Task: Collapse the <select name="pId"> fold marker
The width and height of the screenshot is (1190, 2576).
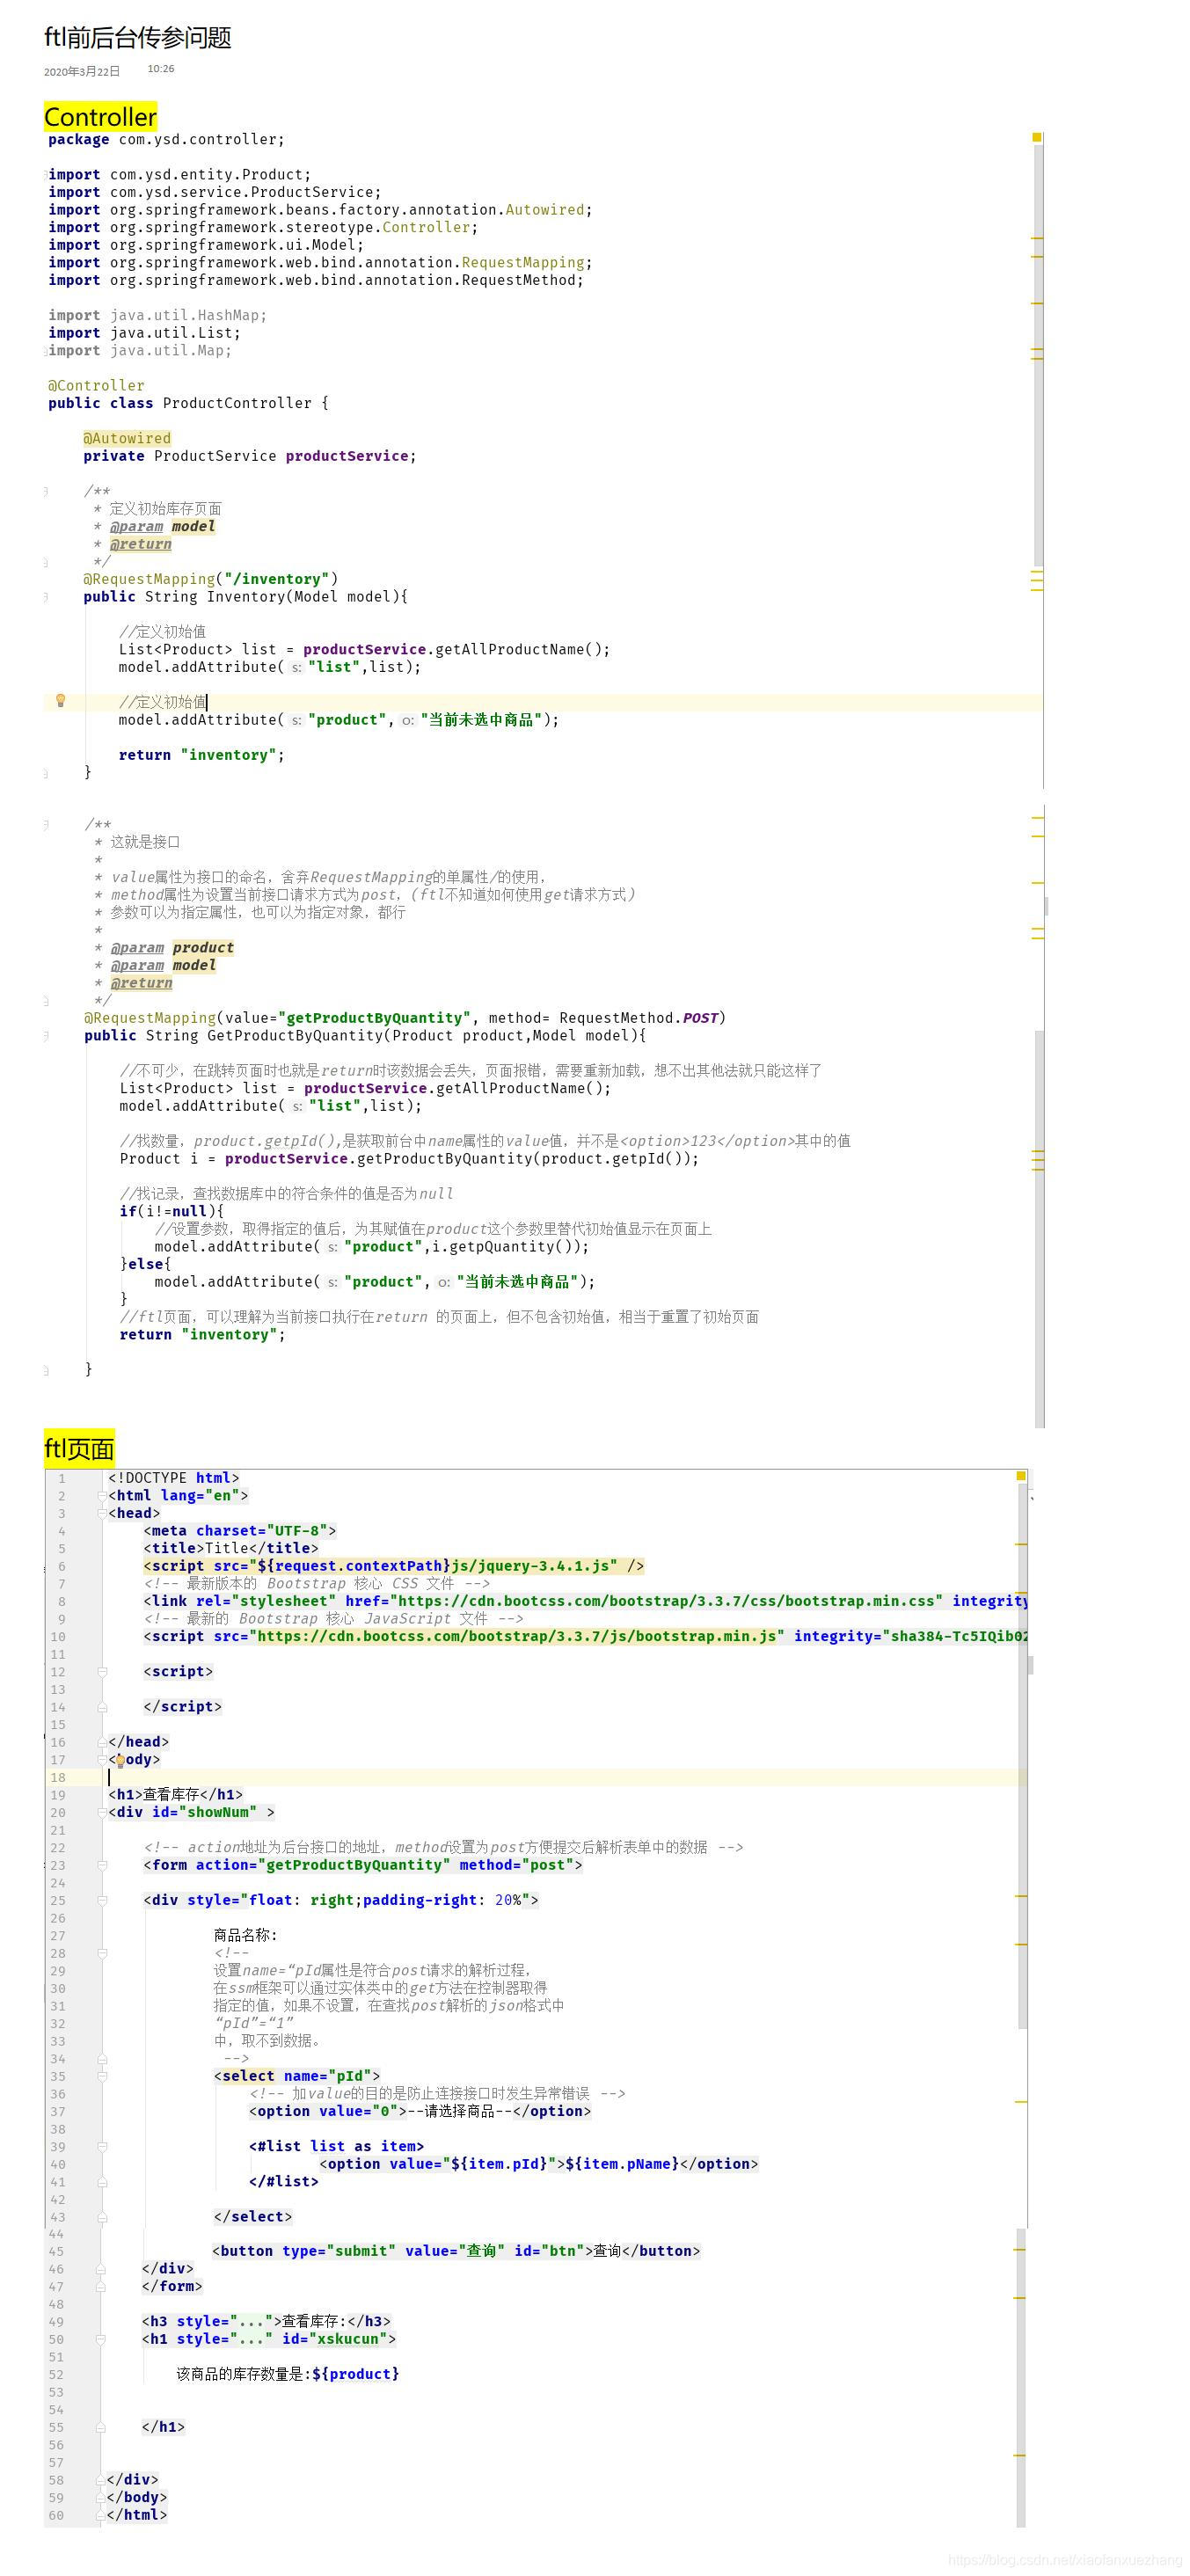Action: (x=102, y=2076)
